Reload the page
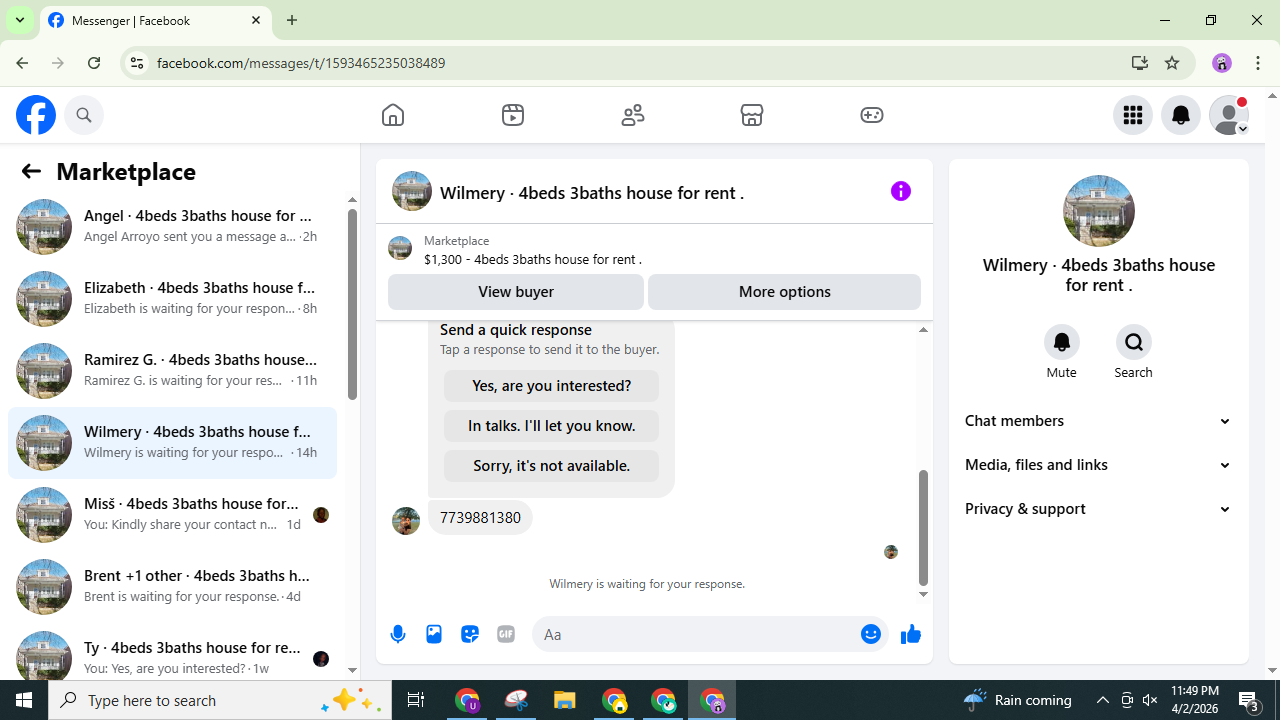Viewport: 1280px width, 720px height. pyautogui.click(x=94, y=63)
